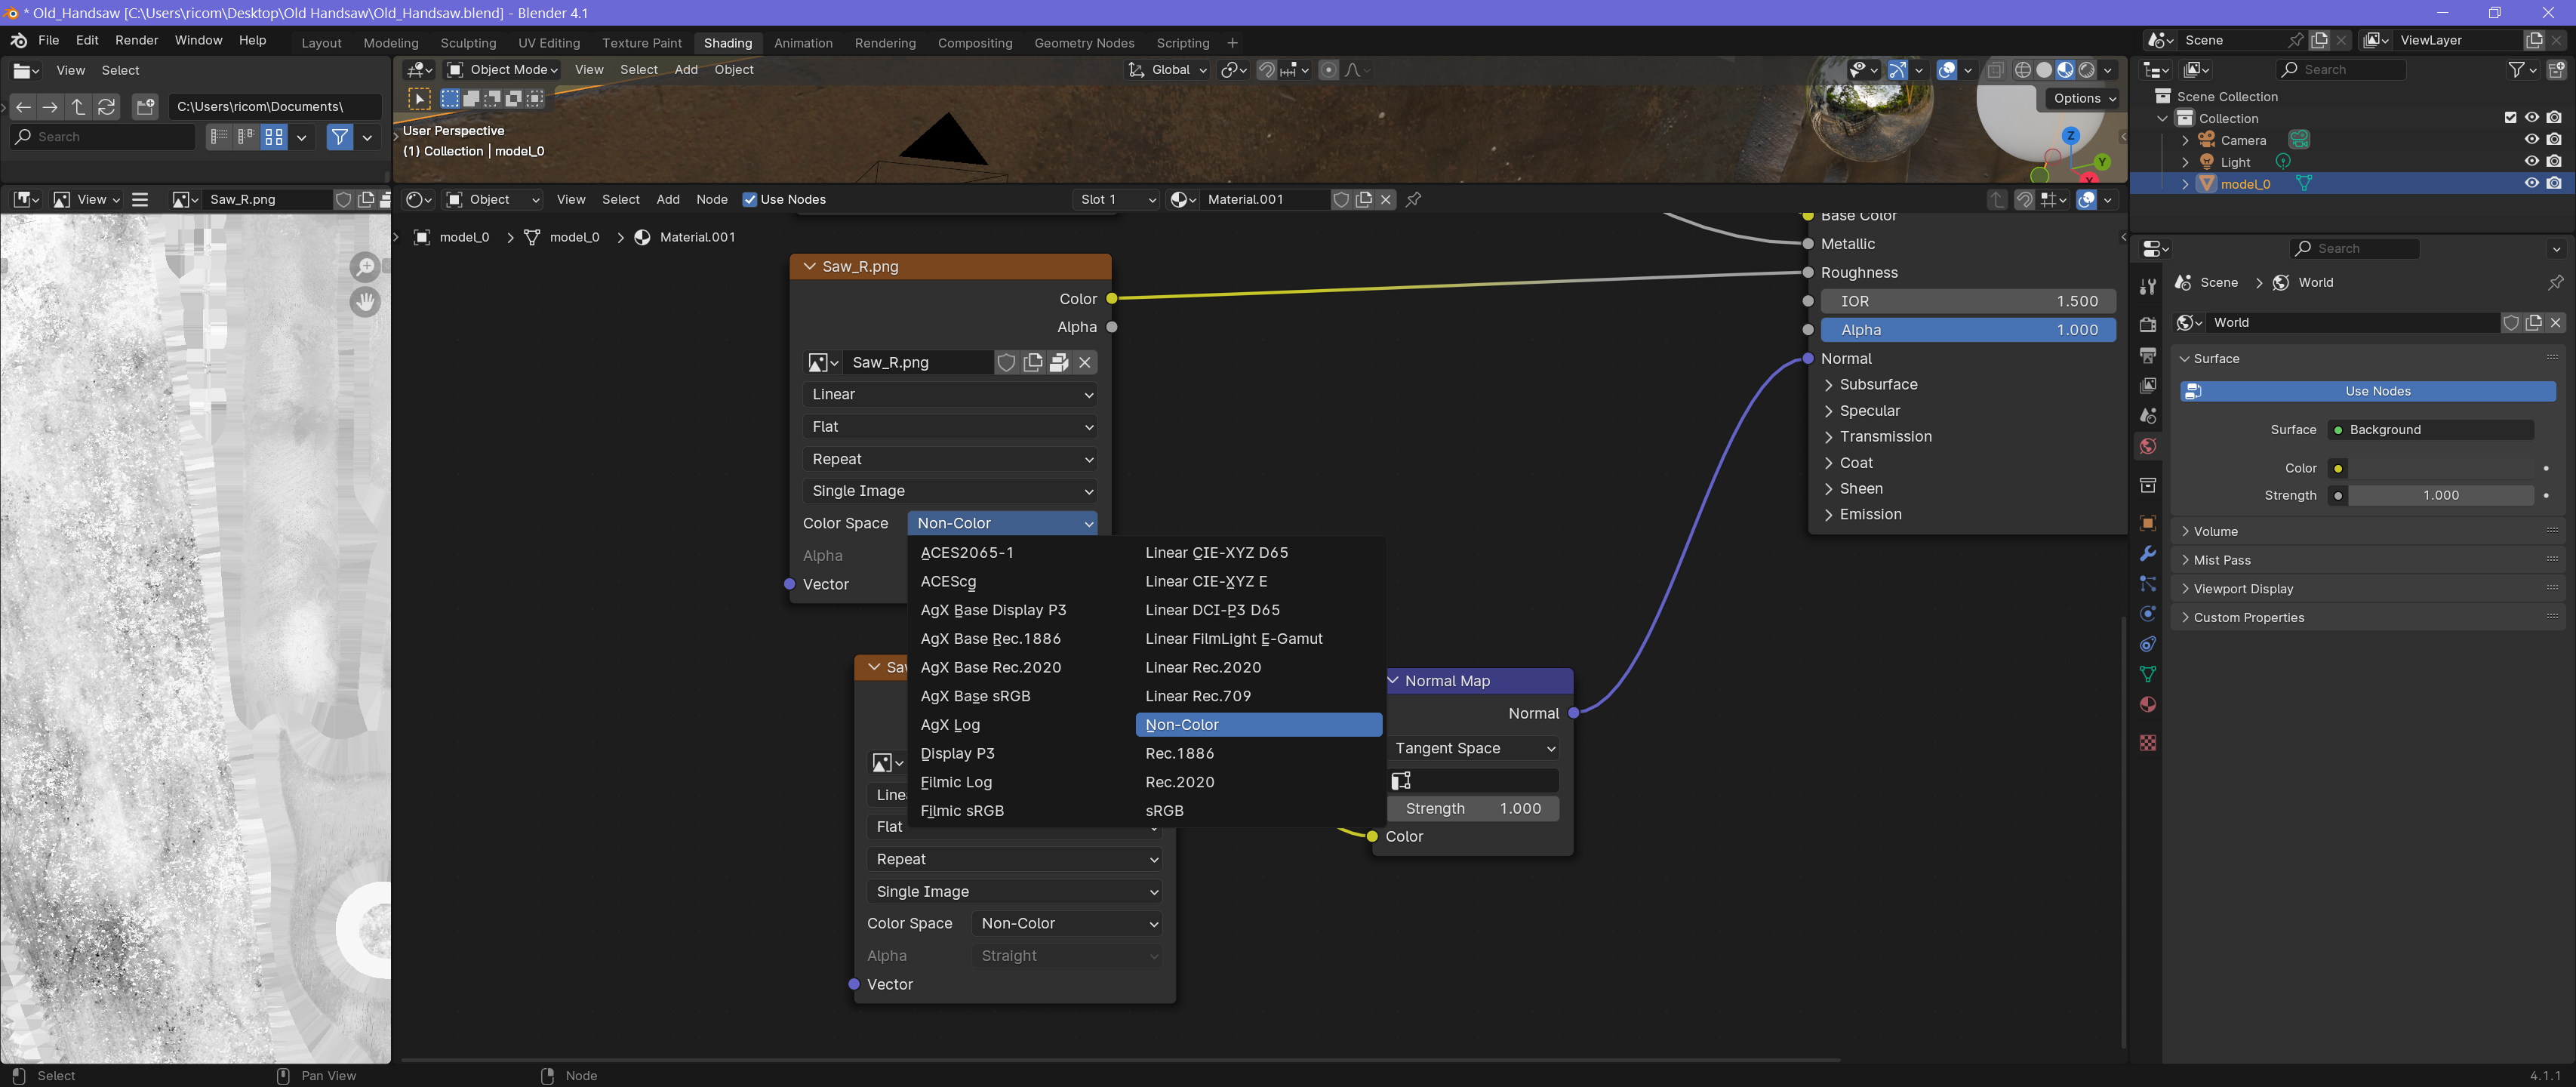
Task: Open the Output properties tab
Action: point(2148,355)
